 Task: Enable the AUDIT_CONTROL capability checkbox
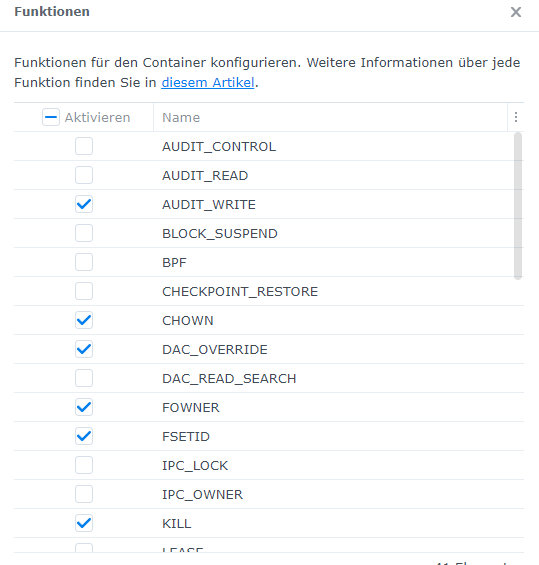click(x=84, y=146)
